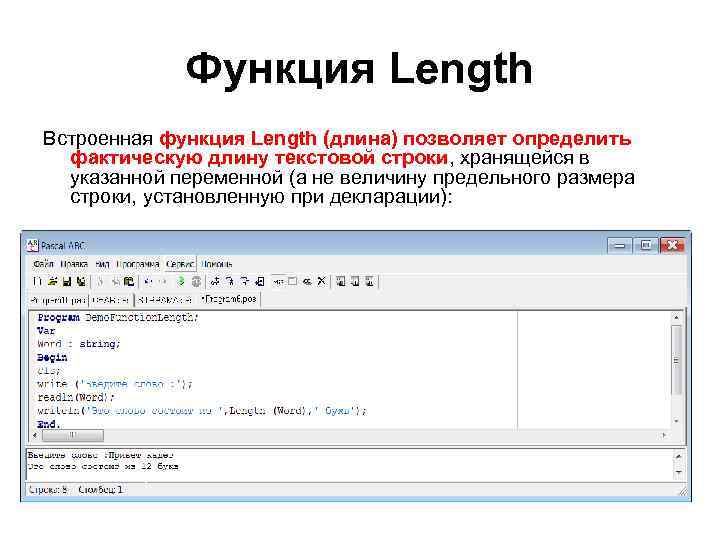Image resolution: width=720 pixels, height=540 pixels.
Task: Switch to the first file tab ending in .pas
Action: 58,300
